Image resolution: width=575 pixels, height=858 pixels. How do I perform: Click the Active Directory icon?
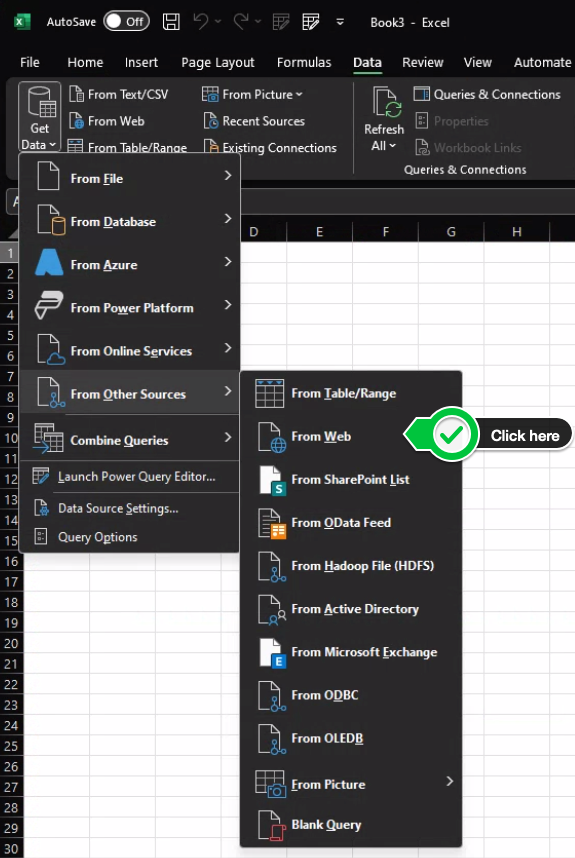pos(272,610)
